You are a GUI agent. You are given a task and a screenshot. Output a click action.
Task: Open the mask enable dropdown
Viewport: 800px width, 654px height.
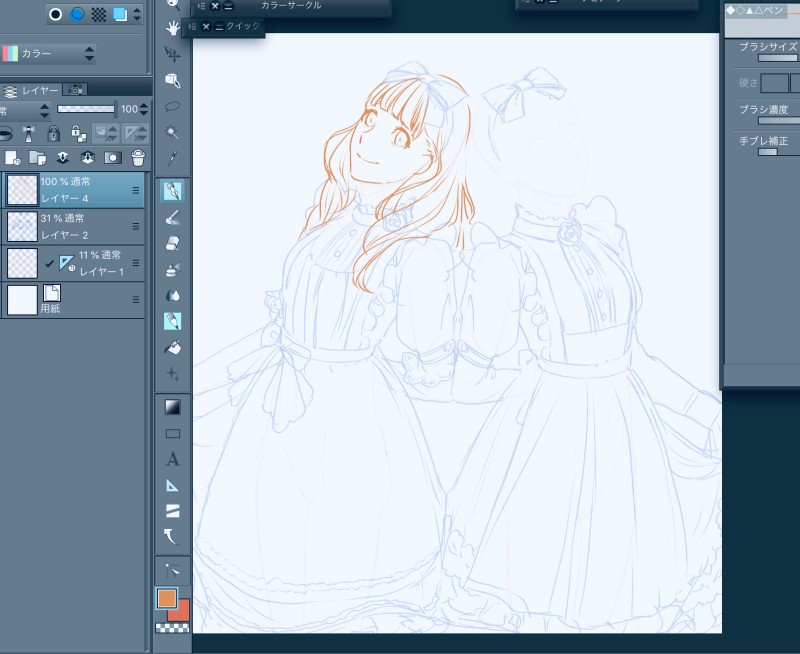tap(106, 134)
